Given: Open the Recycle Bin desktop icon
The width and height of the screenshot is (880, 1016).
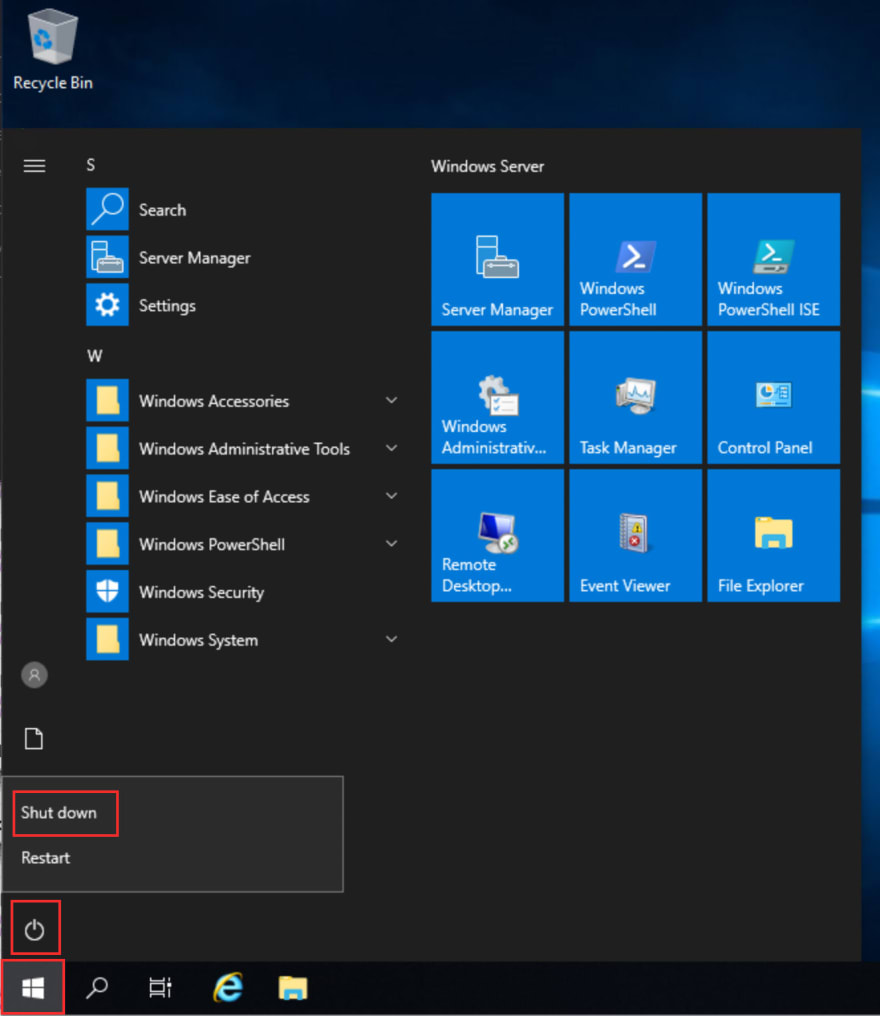Looking at the screenshot, I should [52, 51].
